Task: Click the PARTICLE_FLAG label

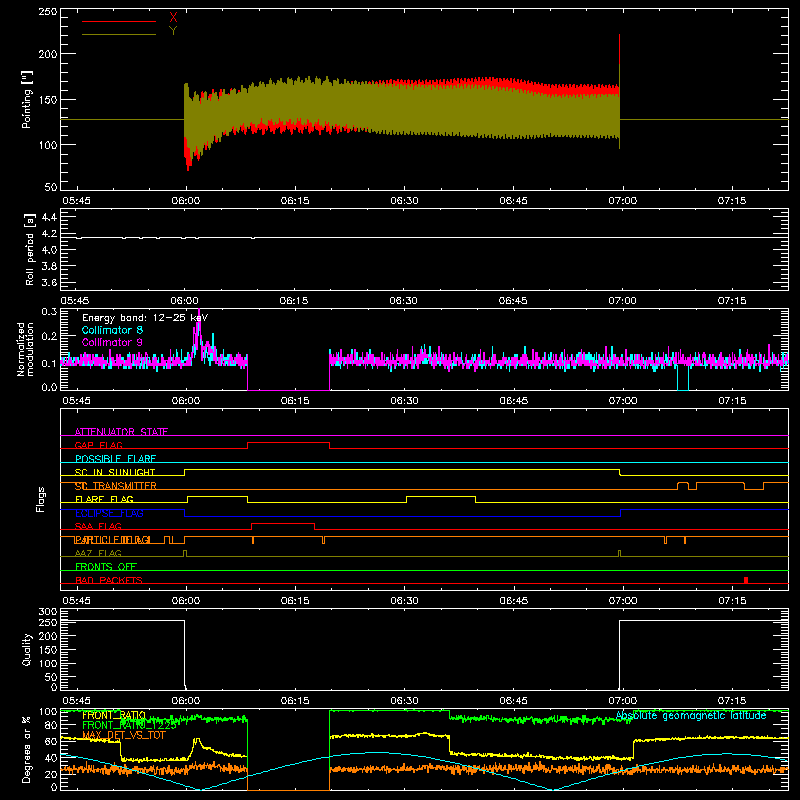Action: tap(113, 540)
